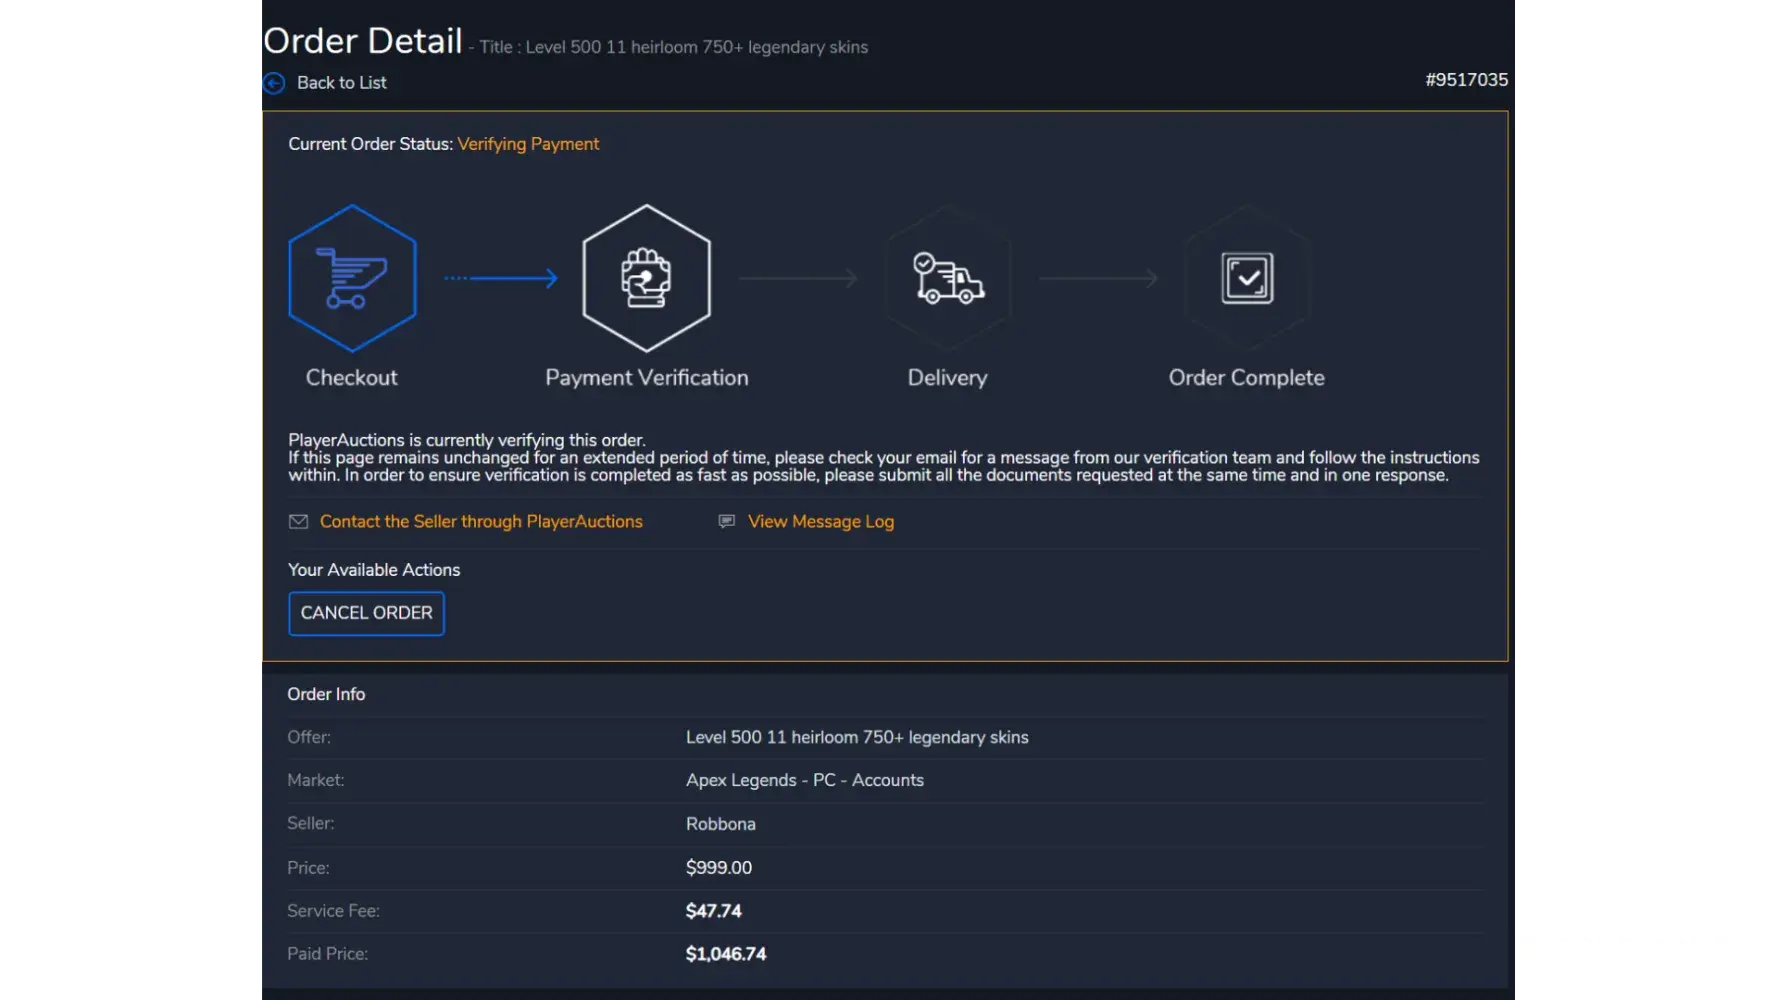Click order number #9517035
1778x1000 pixels.
pos(1466,80)
